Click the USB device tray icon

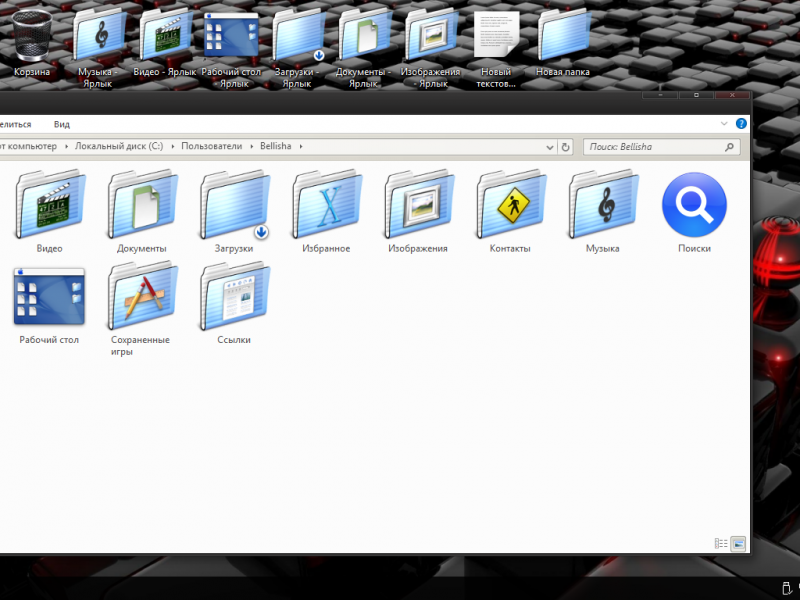[786, 588]
